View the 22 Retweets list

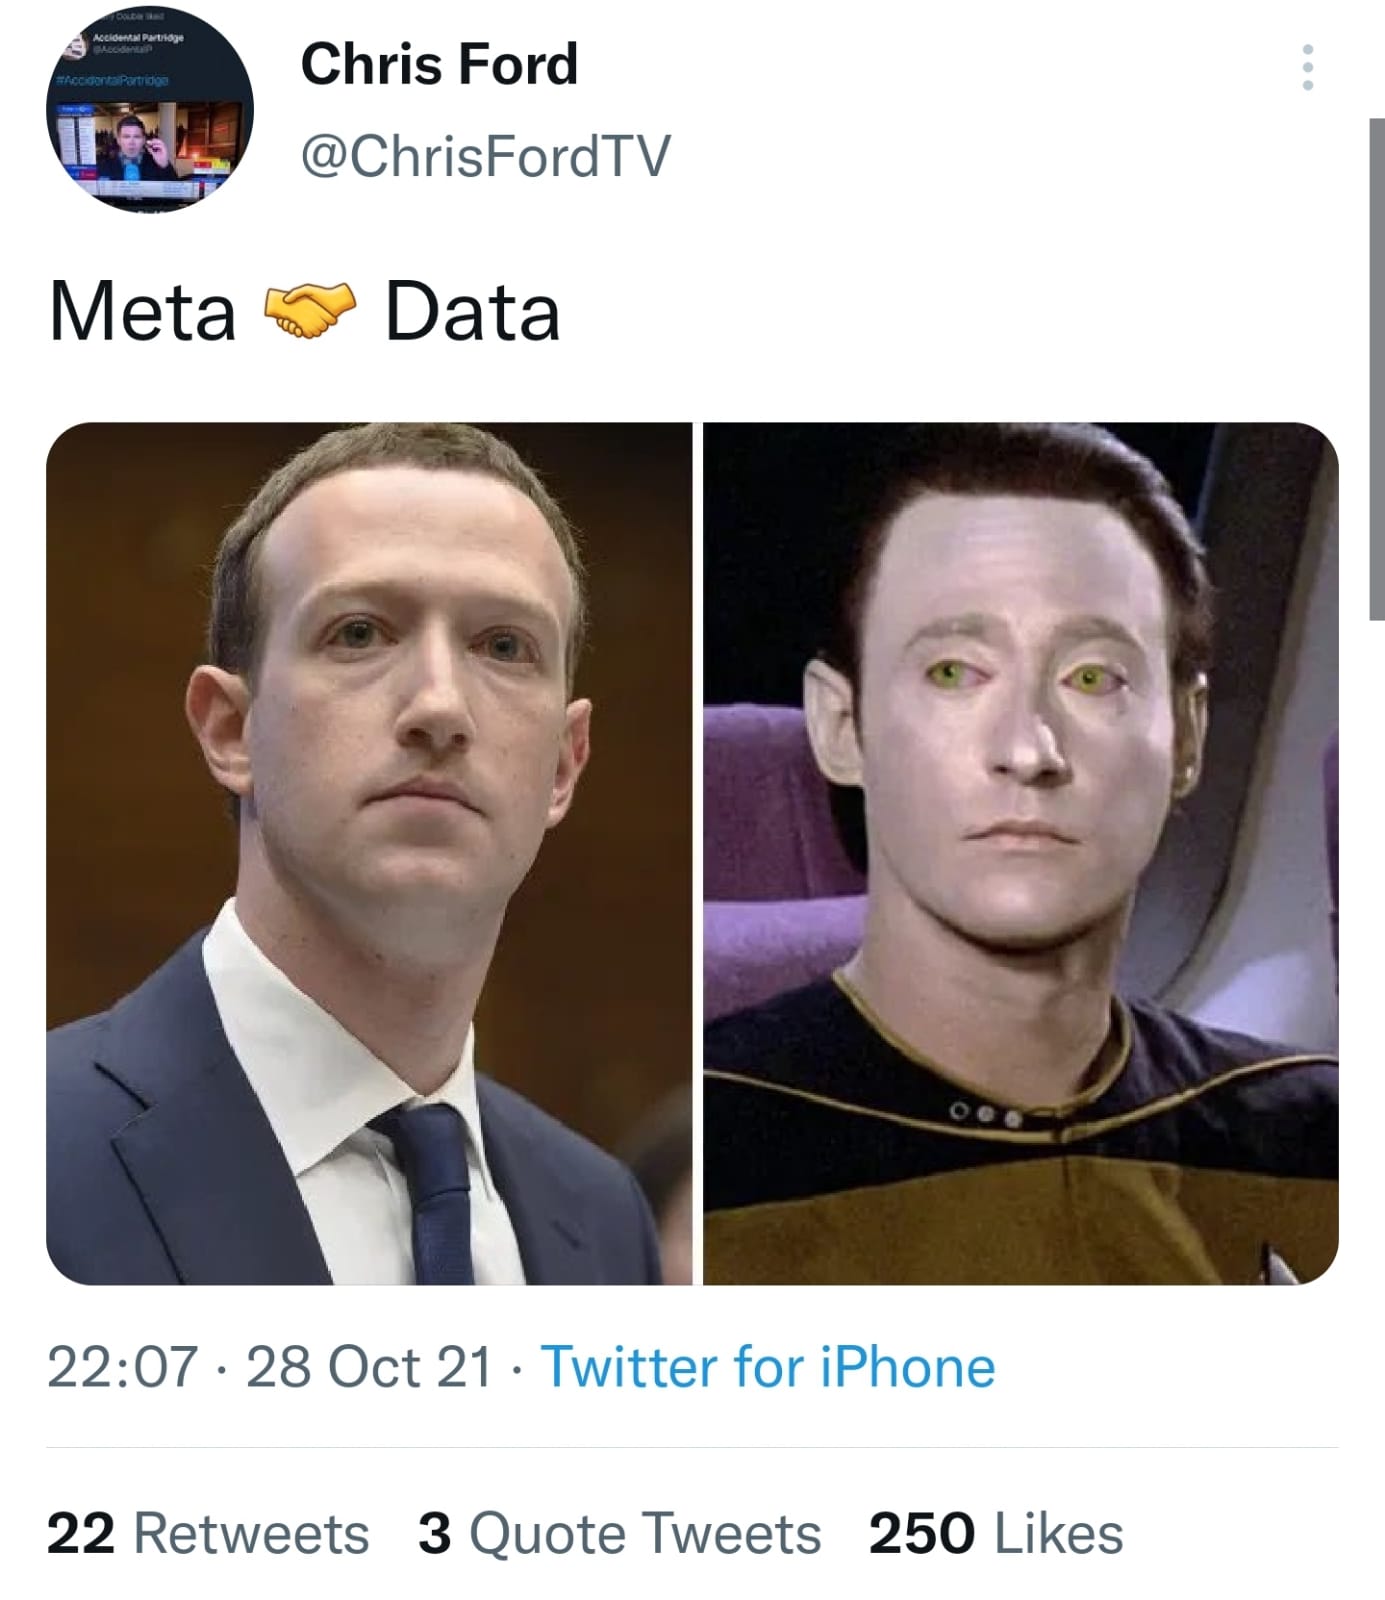click(x=208, y=1533)
